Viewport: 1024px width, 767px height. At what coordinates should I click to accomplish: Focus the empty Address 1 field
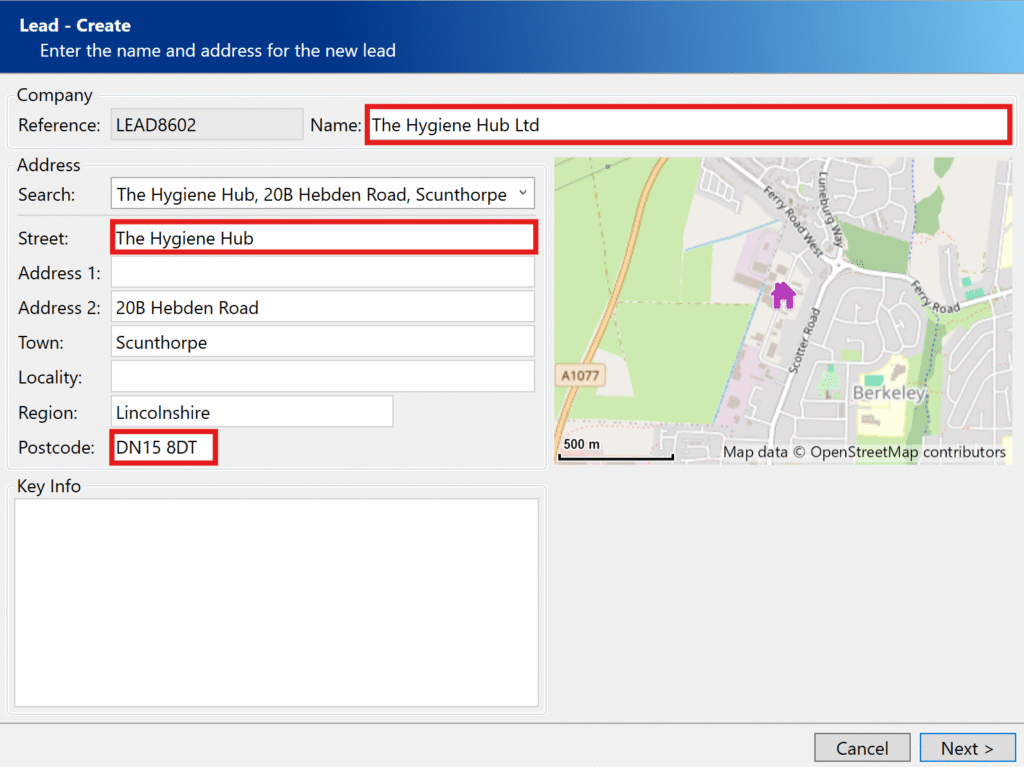322,273
